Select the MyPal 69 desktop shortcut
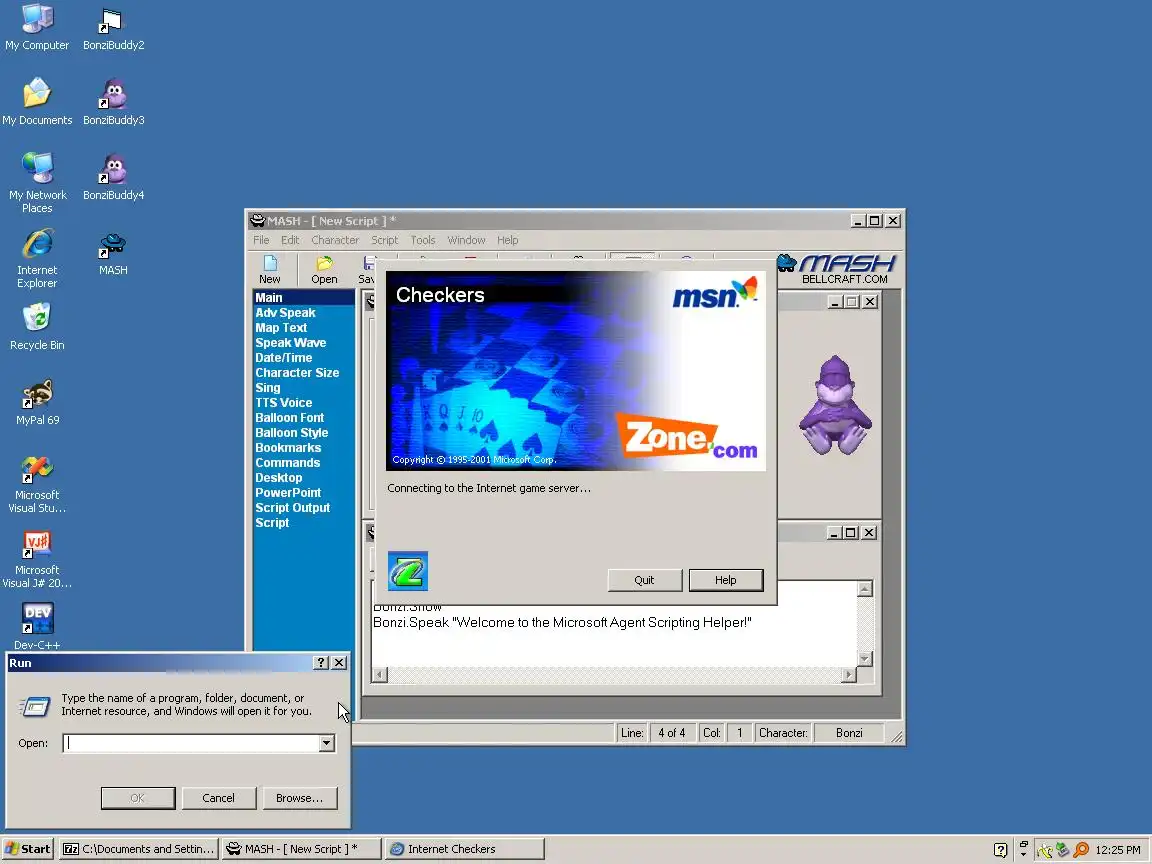The image size is (1152, 864). point(37,403)
